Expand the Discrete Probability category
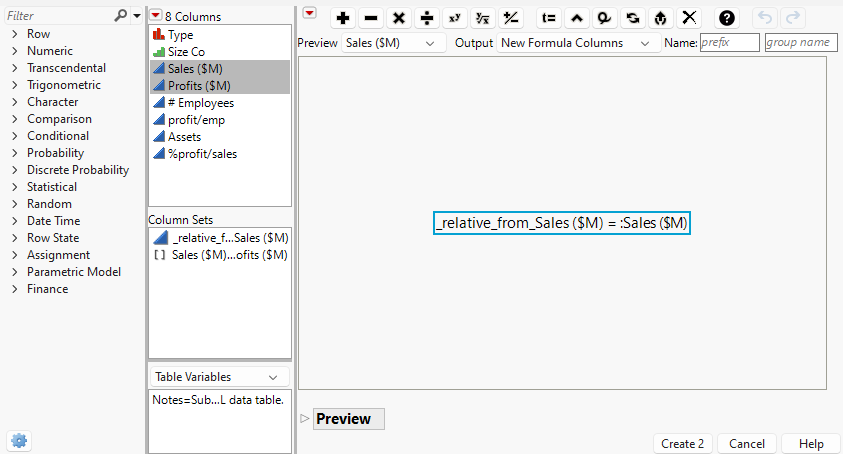843x454 pixels. click(x=15, y=170)
